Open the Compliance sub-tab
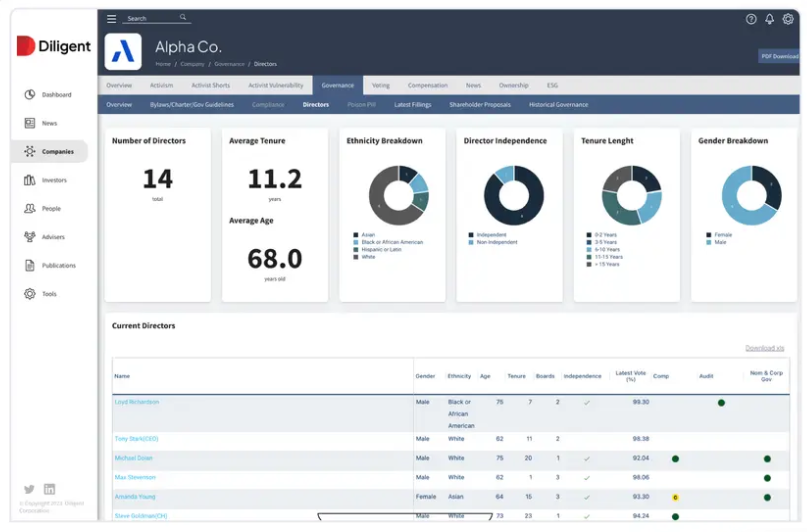This screenshot has width=807, height=532. (x=268, y=104)
